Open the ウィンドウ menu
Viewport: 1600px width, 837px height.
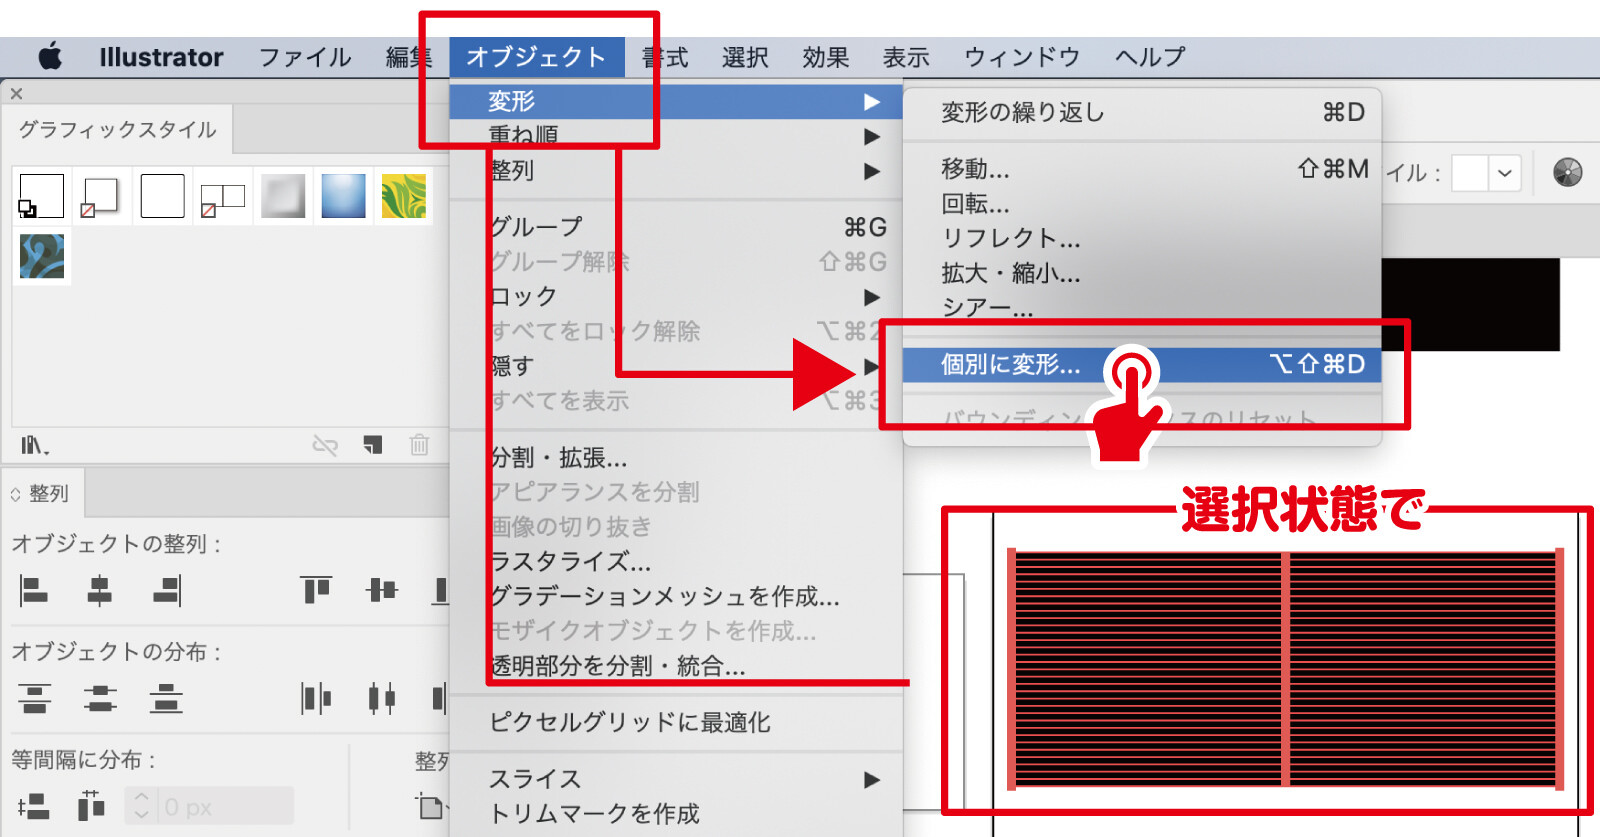1021,57
